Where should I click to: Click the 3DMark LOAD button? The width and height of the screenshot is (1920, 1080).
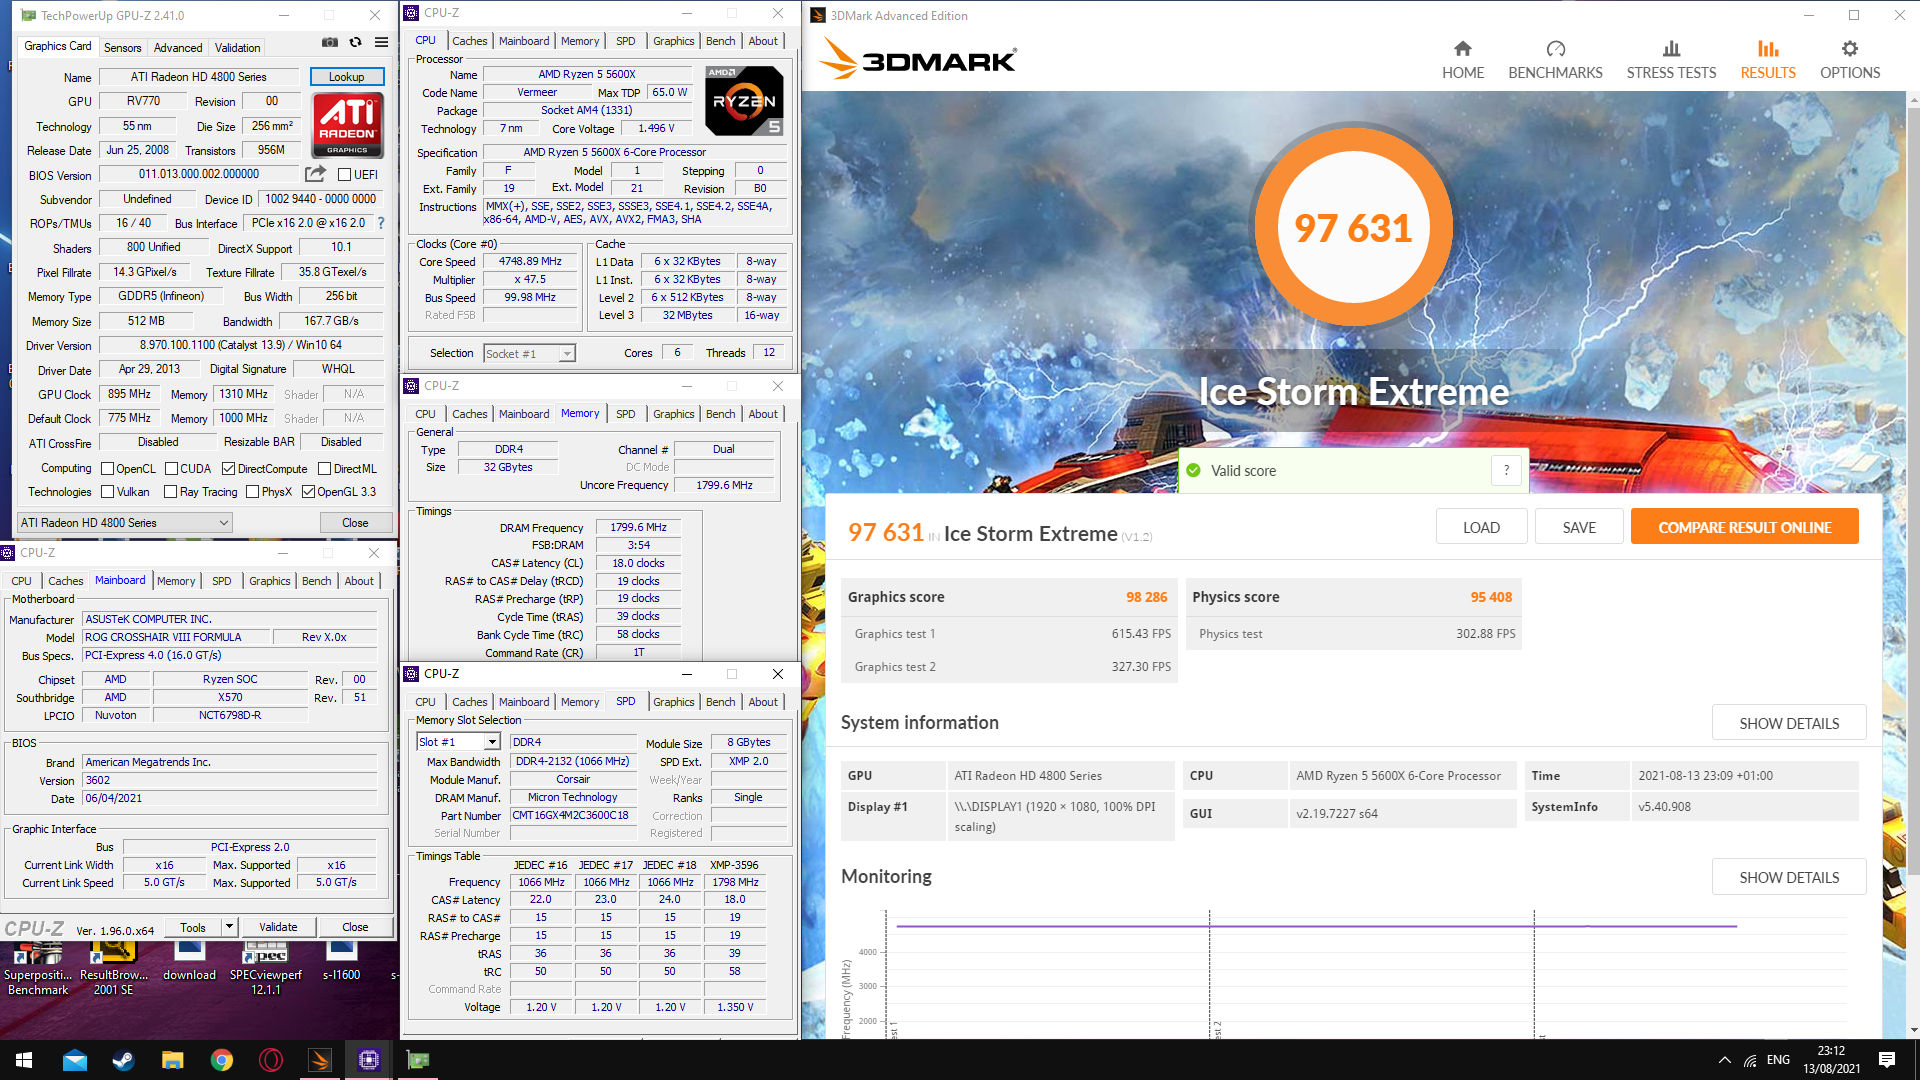tap(1481, 527)
